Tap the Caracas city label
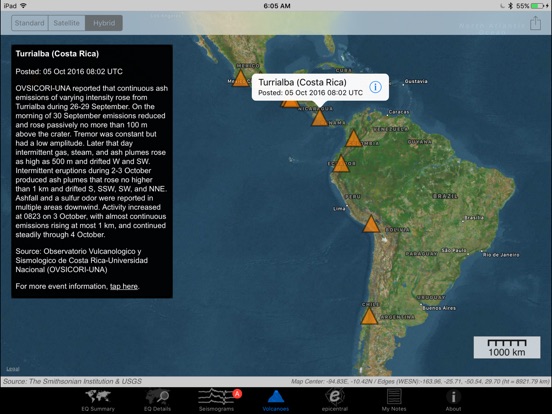The width and height of the screenshot is (552, 414). pos(399,112)
